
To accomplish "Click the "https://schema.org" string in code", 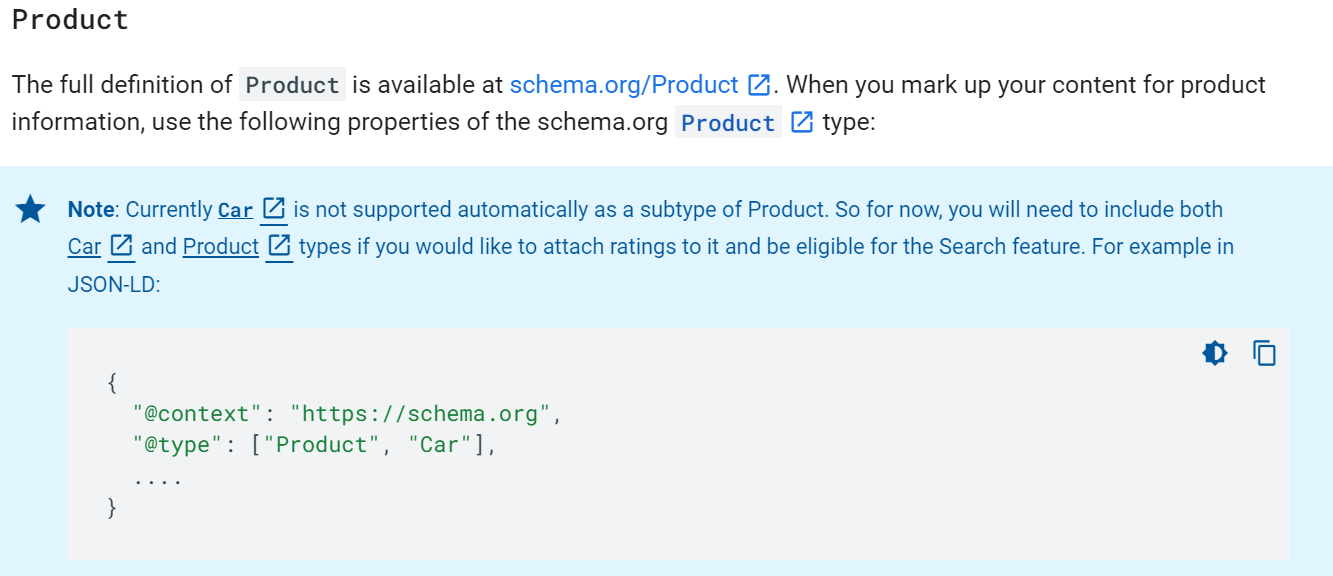I will pyautogui.click(x=420, y=413).
